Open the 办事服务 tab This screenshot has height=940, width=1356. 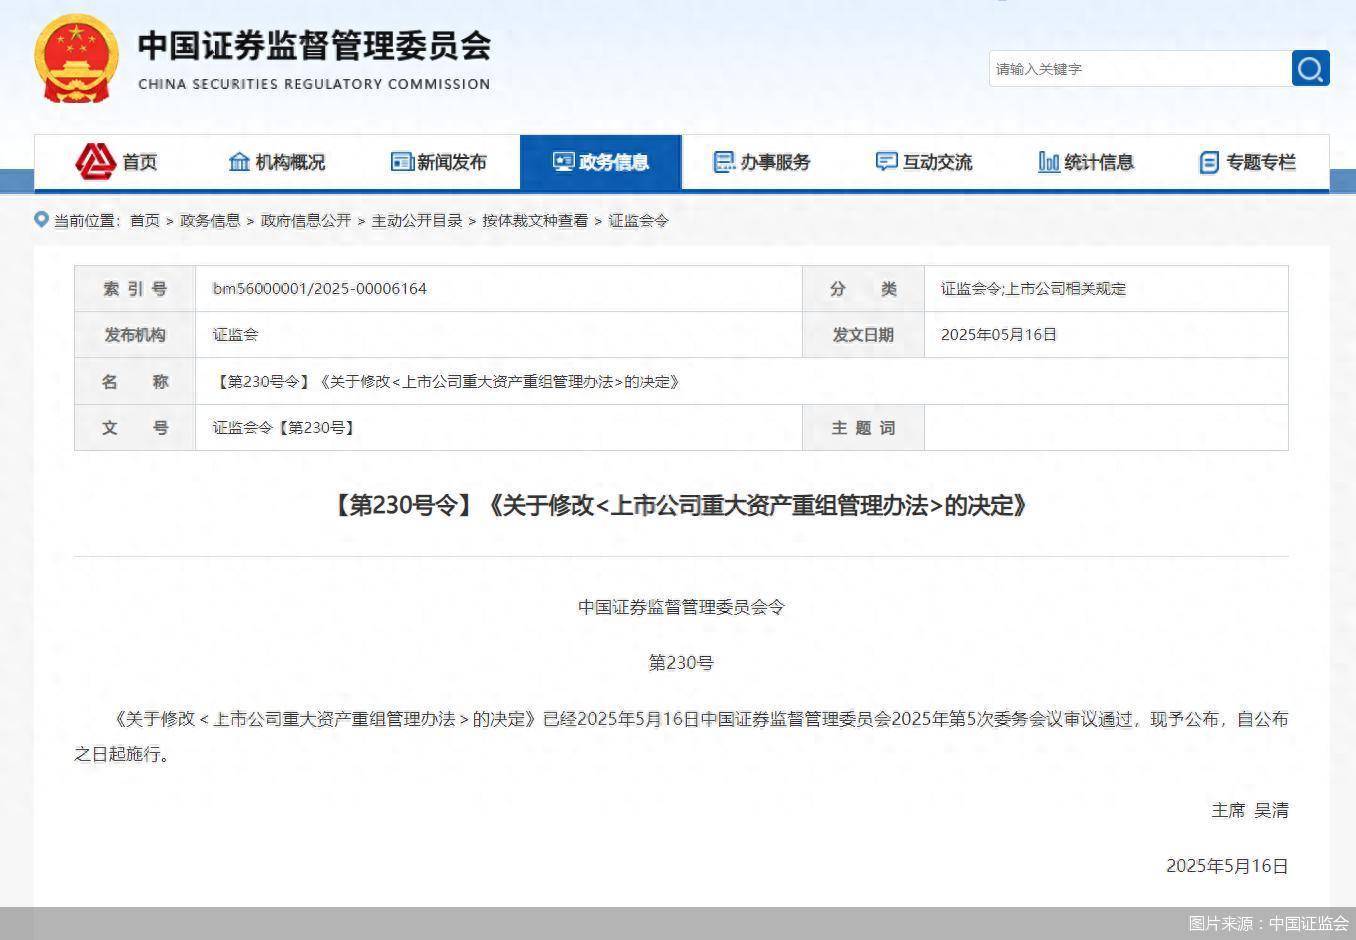click(762, 162)
